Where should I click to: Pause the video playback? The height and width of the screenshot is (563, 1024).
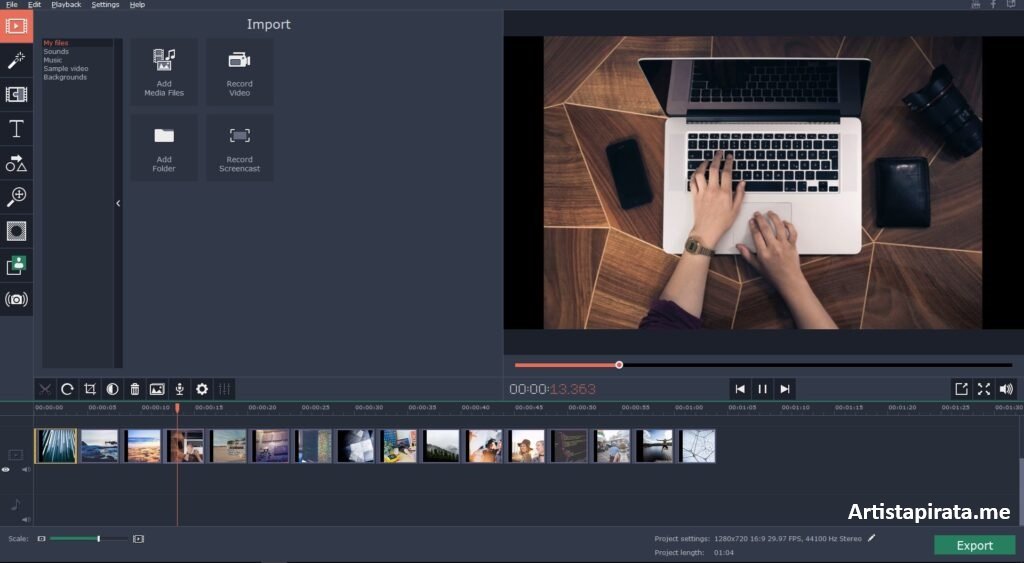point(762,389)
